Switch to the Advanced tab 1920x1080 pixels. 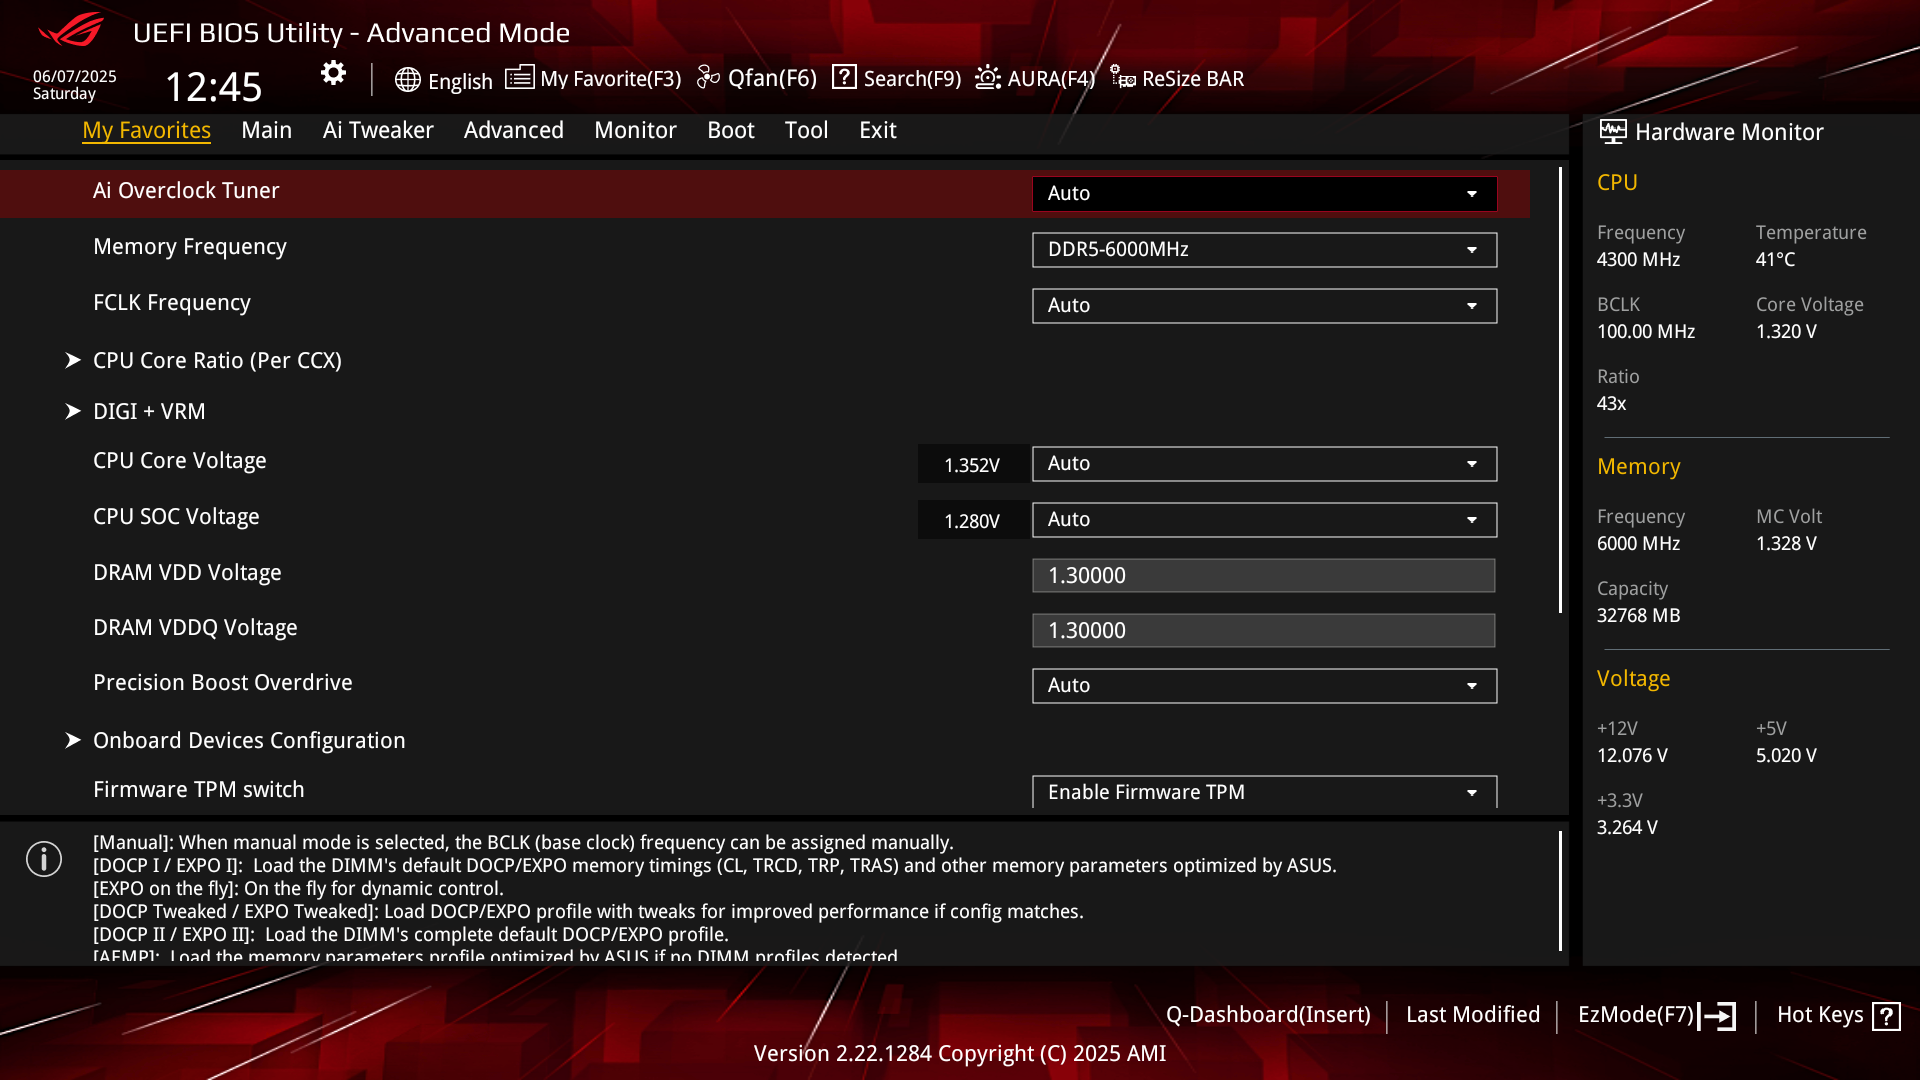513,130
